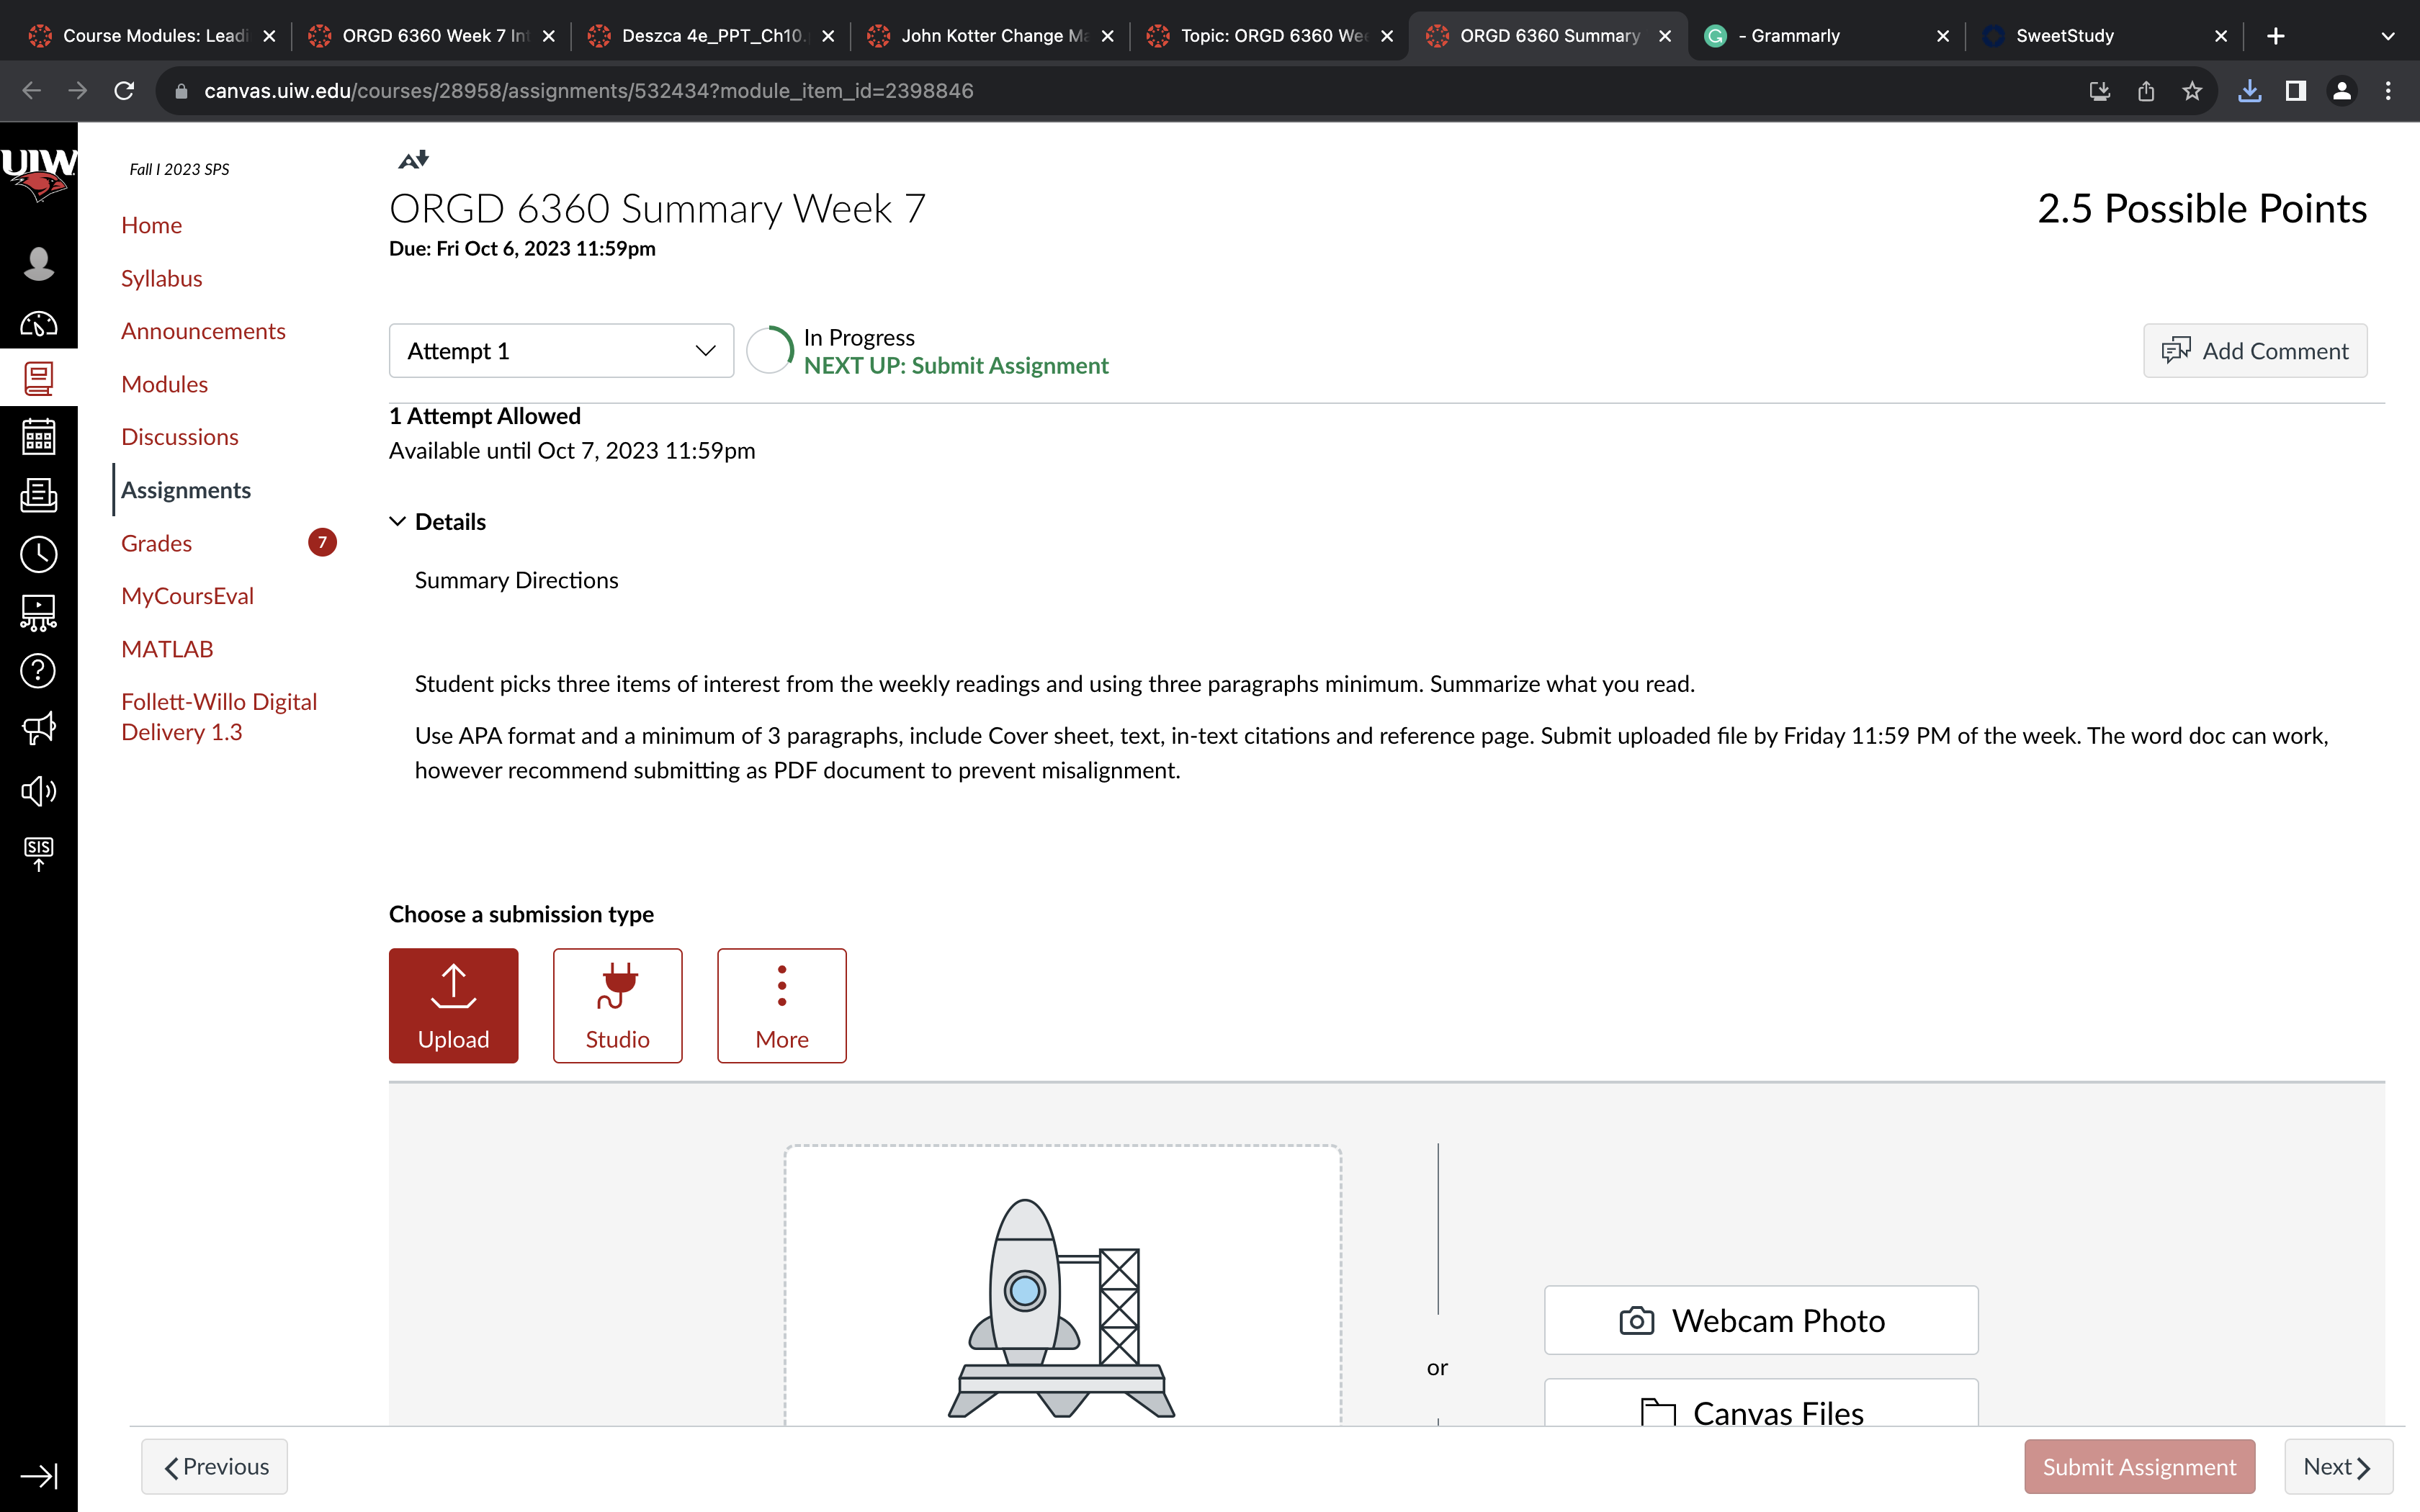Open the Dashboard icon in Canvas sidebar
2420x1512 pixels.
click(x=38, y=324)
